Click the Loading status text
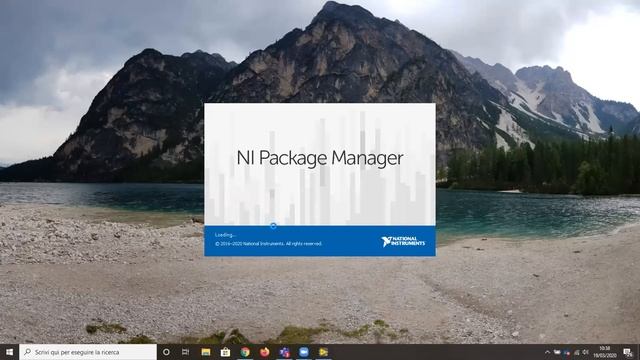Image resolution: width=640 pixels, height=360 pixels. 225,235
